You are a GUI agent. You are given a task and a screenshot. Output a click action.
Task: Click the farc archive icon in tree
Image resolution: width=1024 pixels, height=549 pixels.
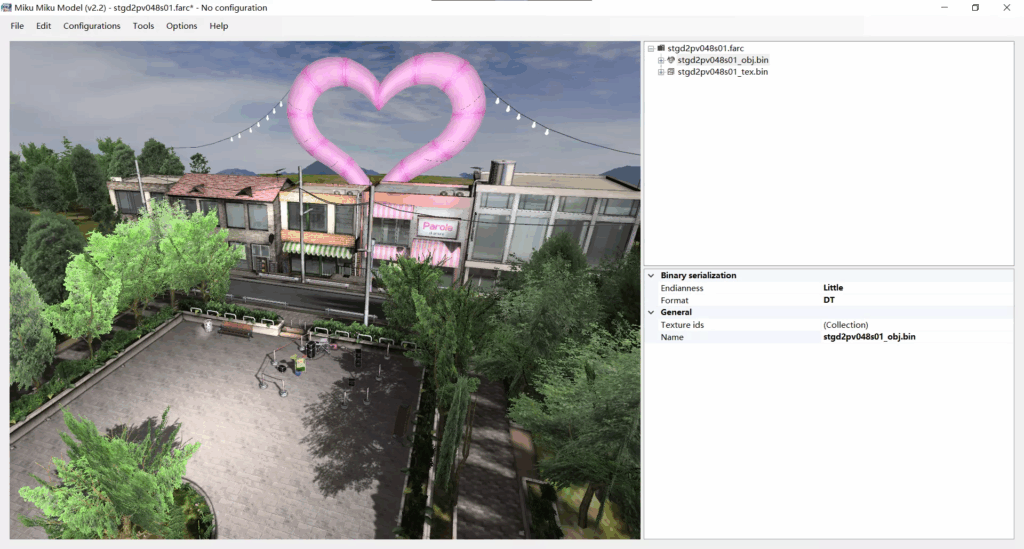(x=661, y=48)
